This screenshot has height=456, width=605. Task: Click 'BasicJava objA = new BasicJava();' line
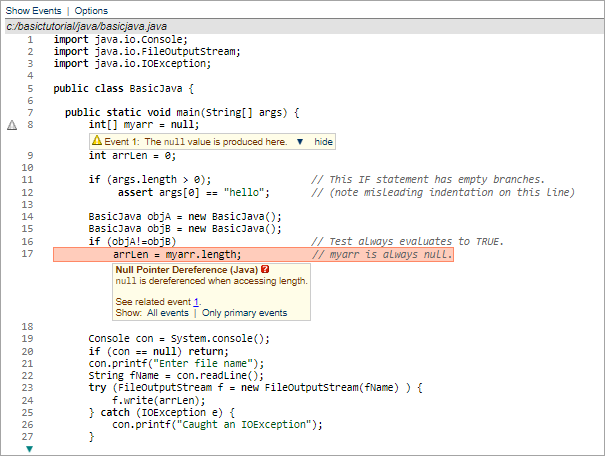click(x=185, y=216)
